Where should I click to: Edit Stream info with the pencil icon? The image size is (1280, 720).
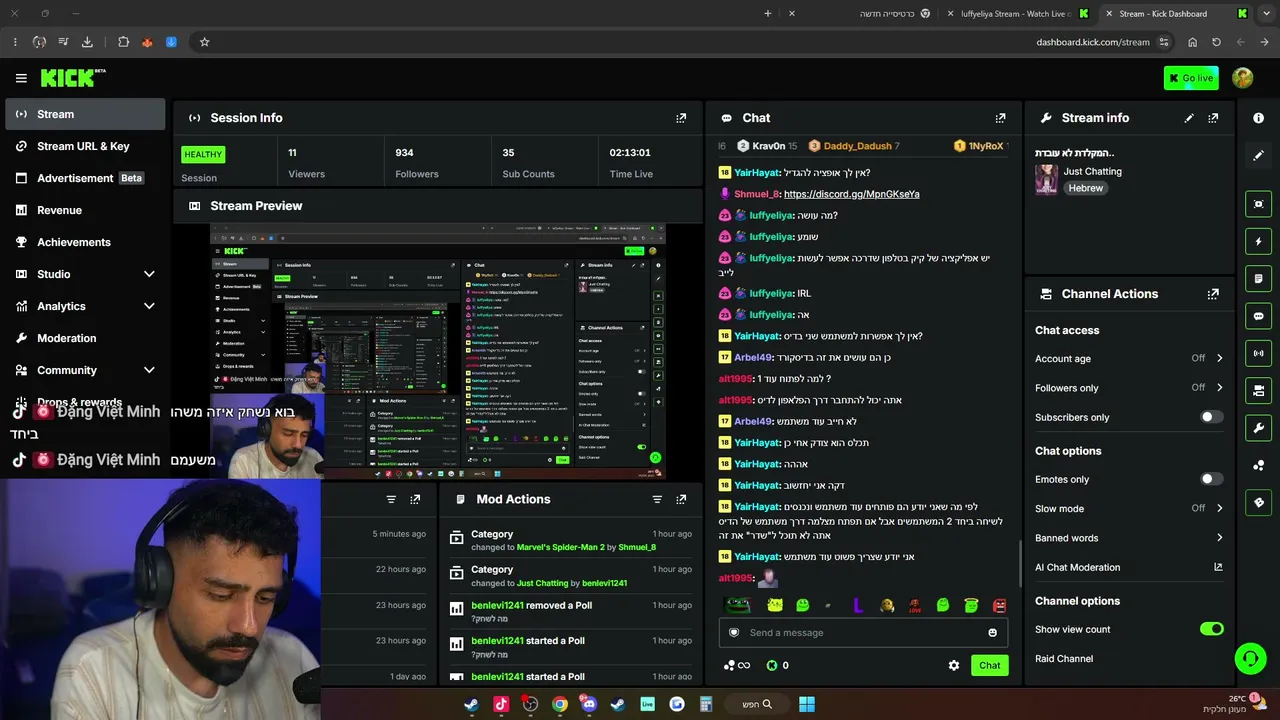tap(1189, 118)
